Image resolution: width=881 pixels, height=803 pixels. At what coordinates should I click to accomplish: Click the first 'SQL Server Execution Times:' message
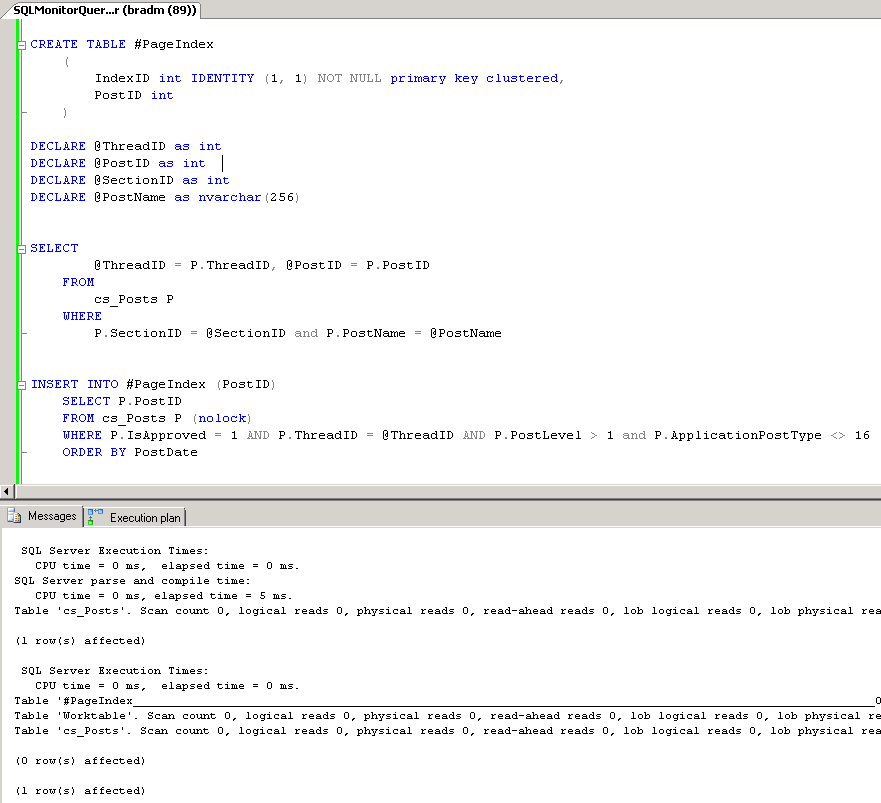click(115, 551)
